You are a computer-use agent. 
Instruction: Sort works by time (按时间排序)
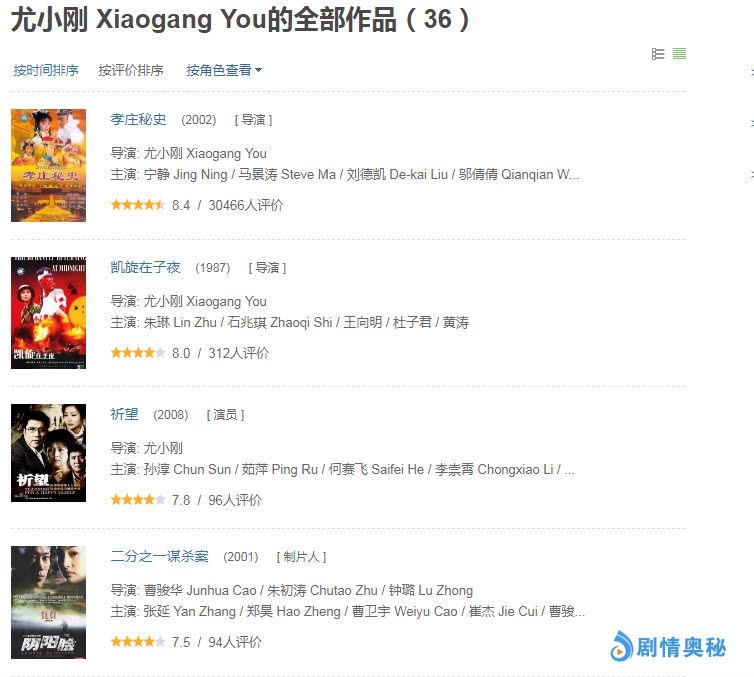click(x=46, y=70)
